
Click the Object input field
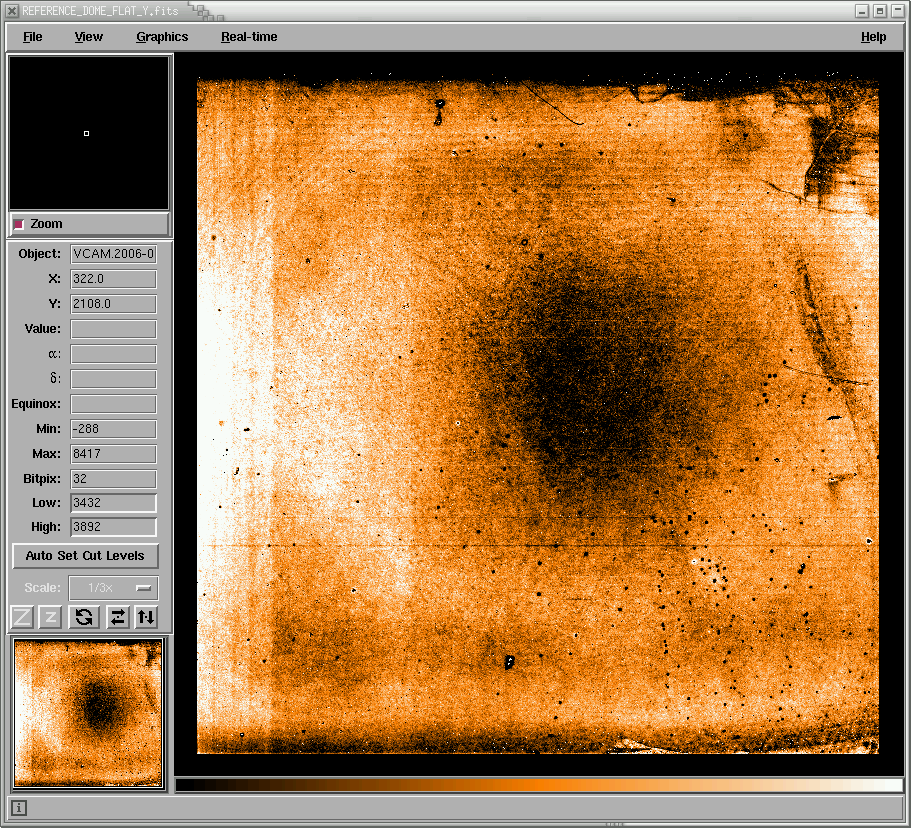tap(113, 254)
